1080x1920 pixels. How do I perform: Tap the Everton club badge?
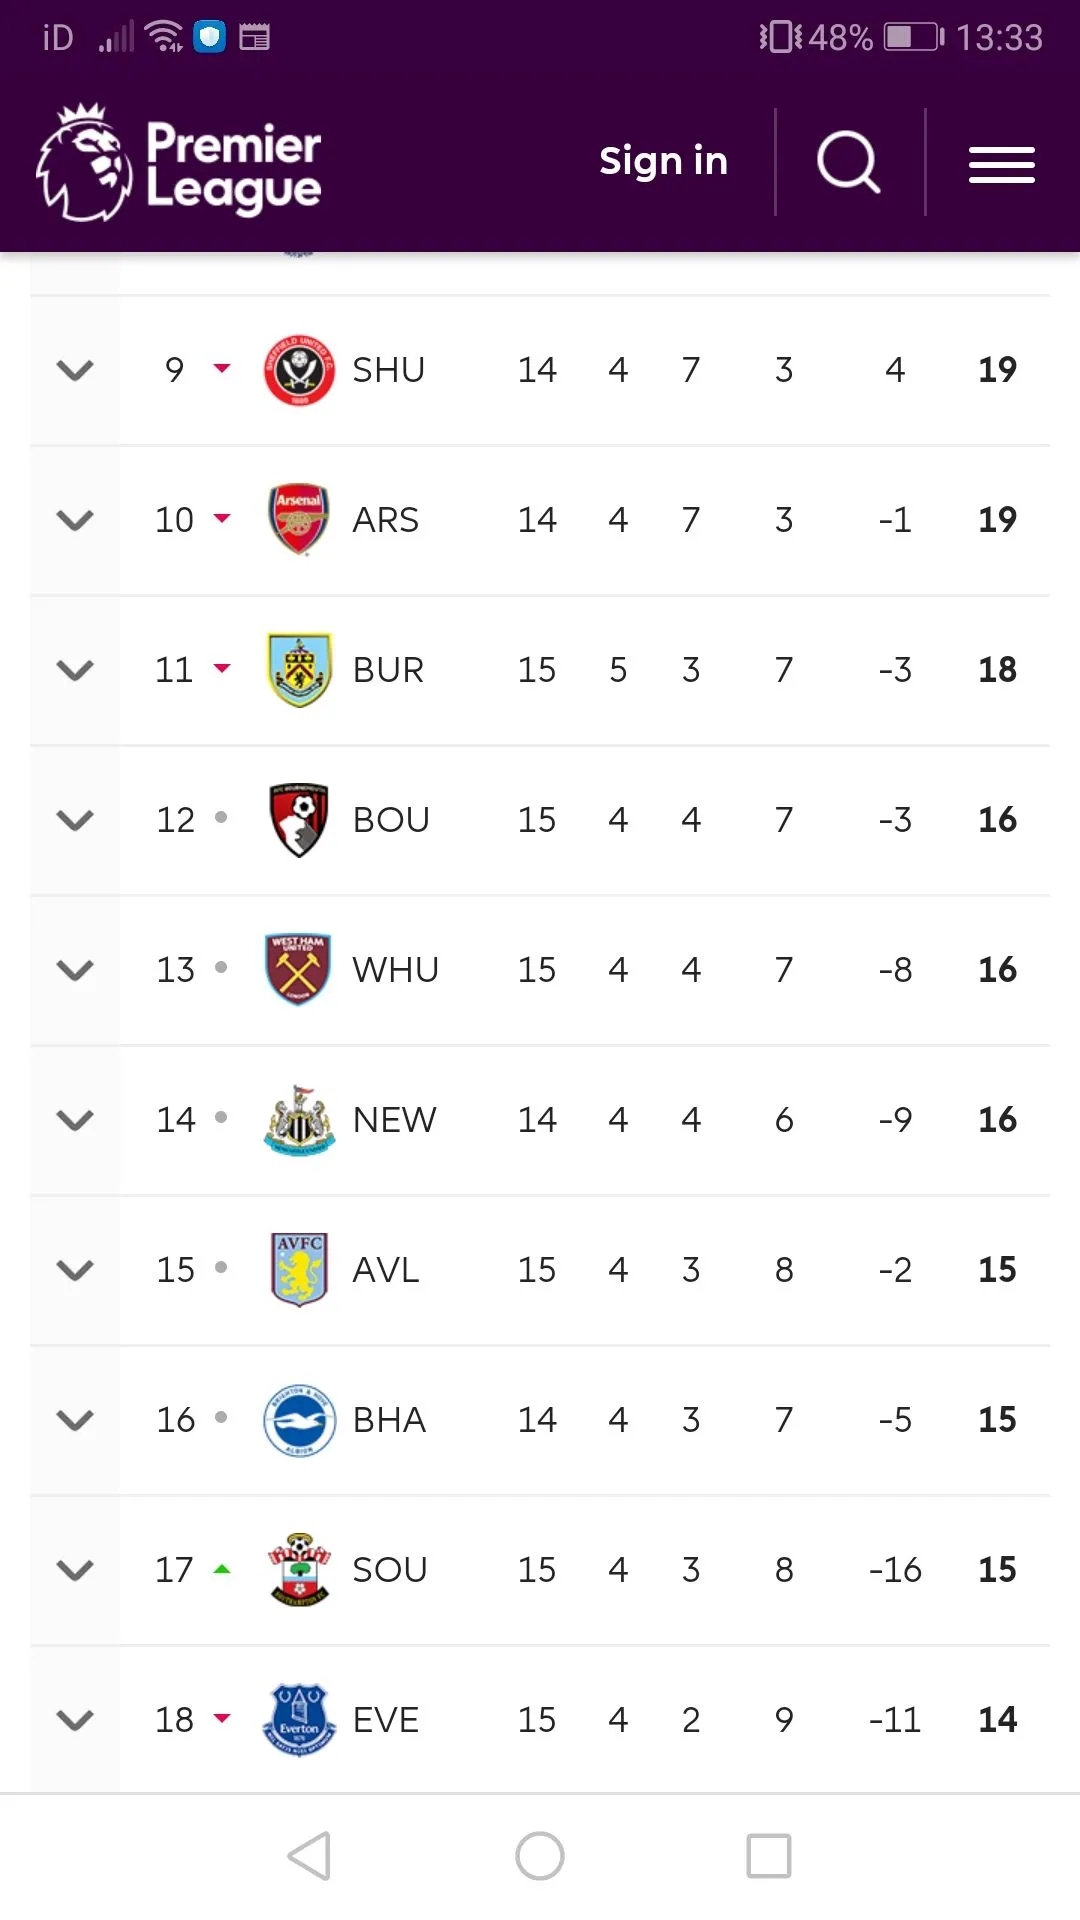(x=299, y=1720)
